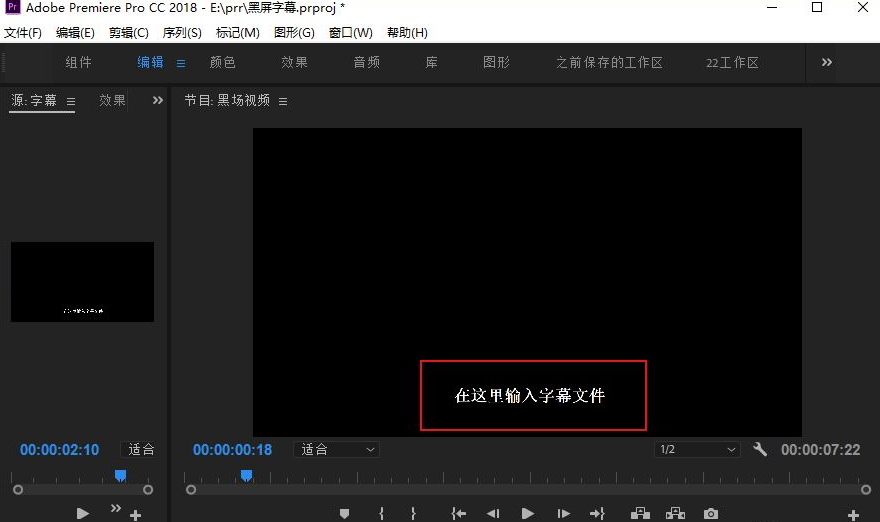Click program timecode 00:00:00:18
Viewport: 880px width, 522px height.
point(232,450)
